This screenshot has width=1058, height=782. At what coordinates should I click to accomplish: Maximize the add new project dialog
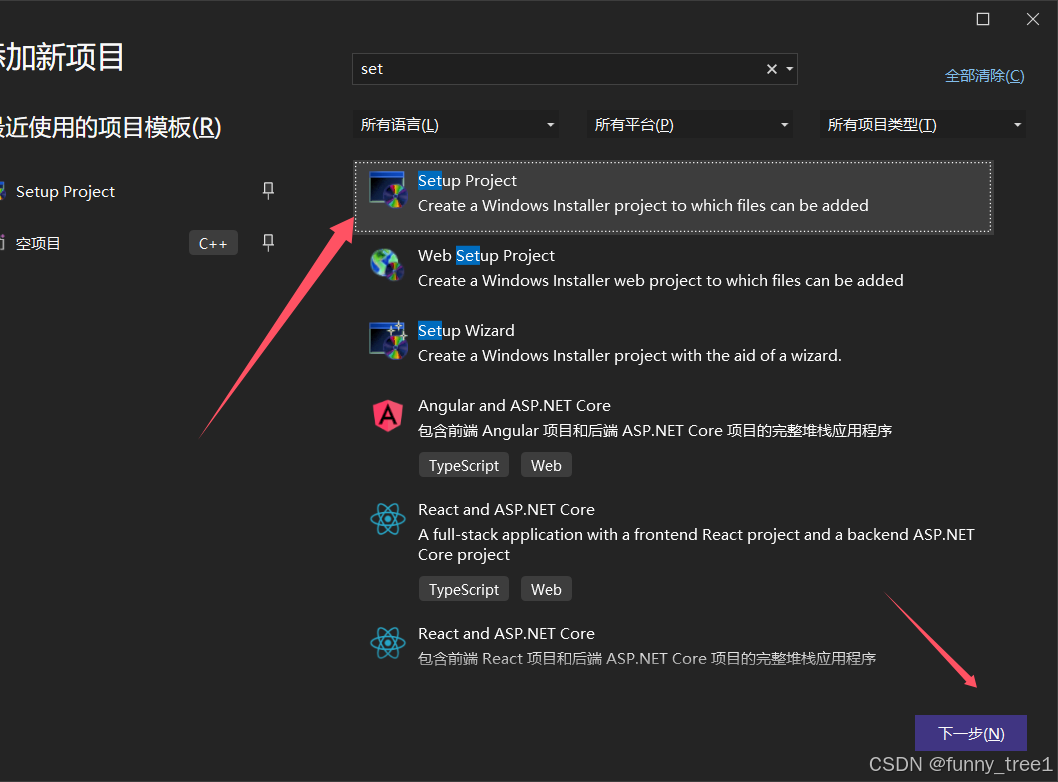(982, 19)
